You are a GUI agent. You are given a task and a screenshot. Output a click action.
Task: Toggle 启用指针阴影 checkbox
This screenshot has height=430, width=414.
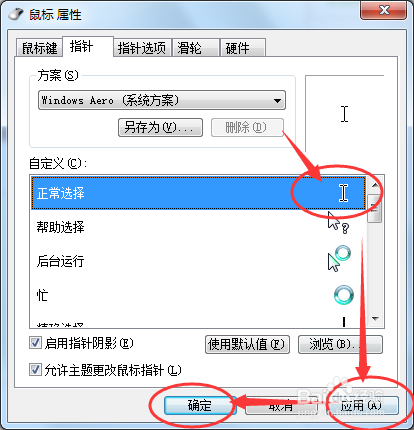pyautogui.click(x=35, y=343)
